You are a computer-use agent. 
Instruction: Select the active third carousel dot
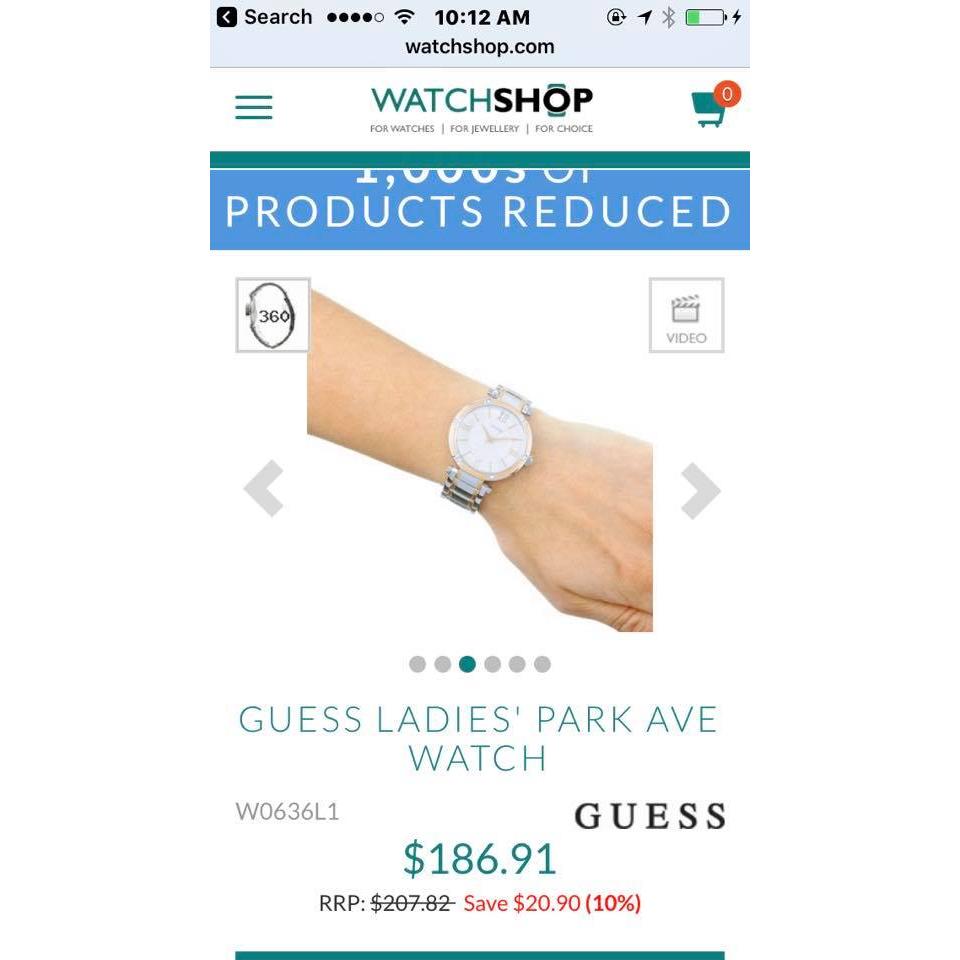467,664
